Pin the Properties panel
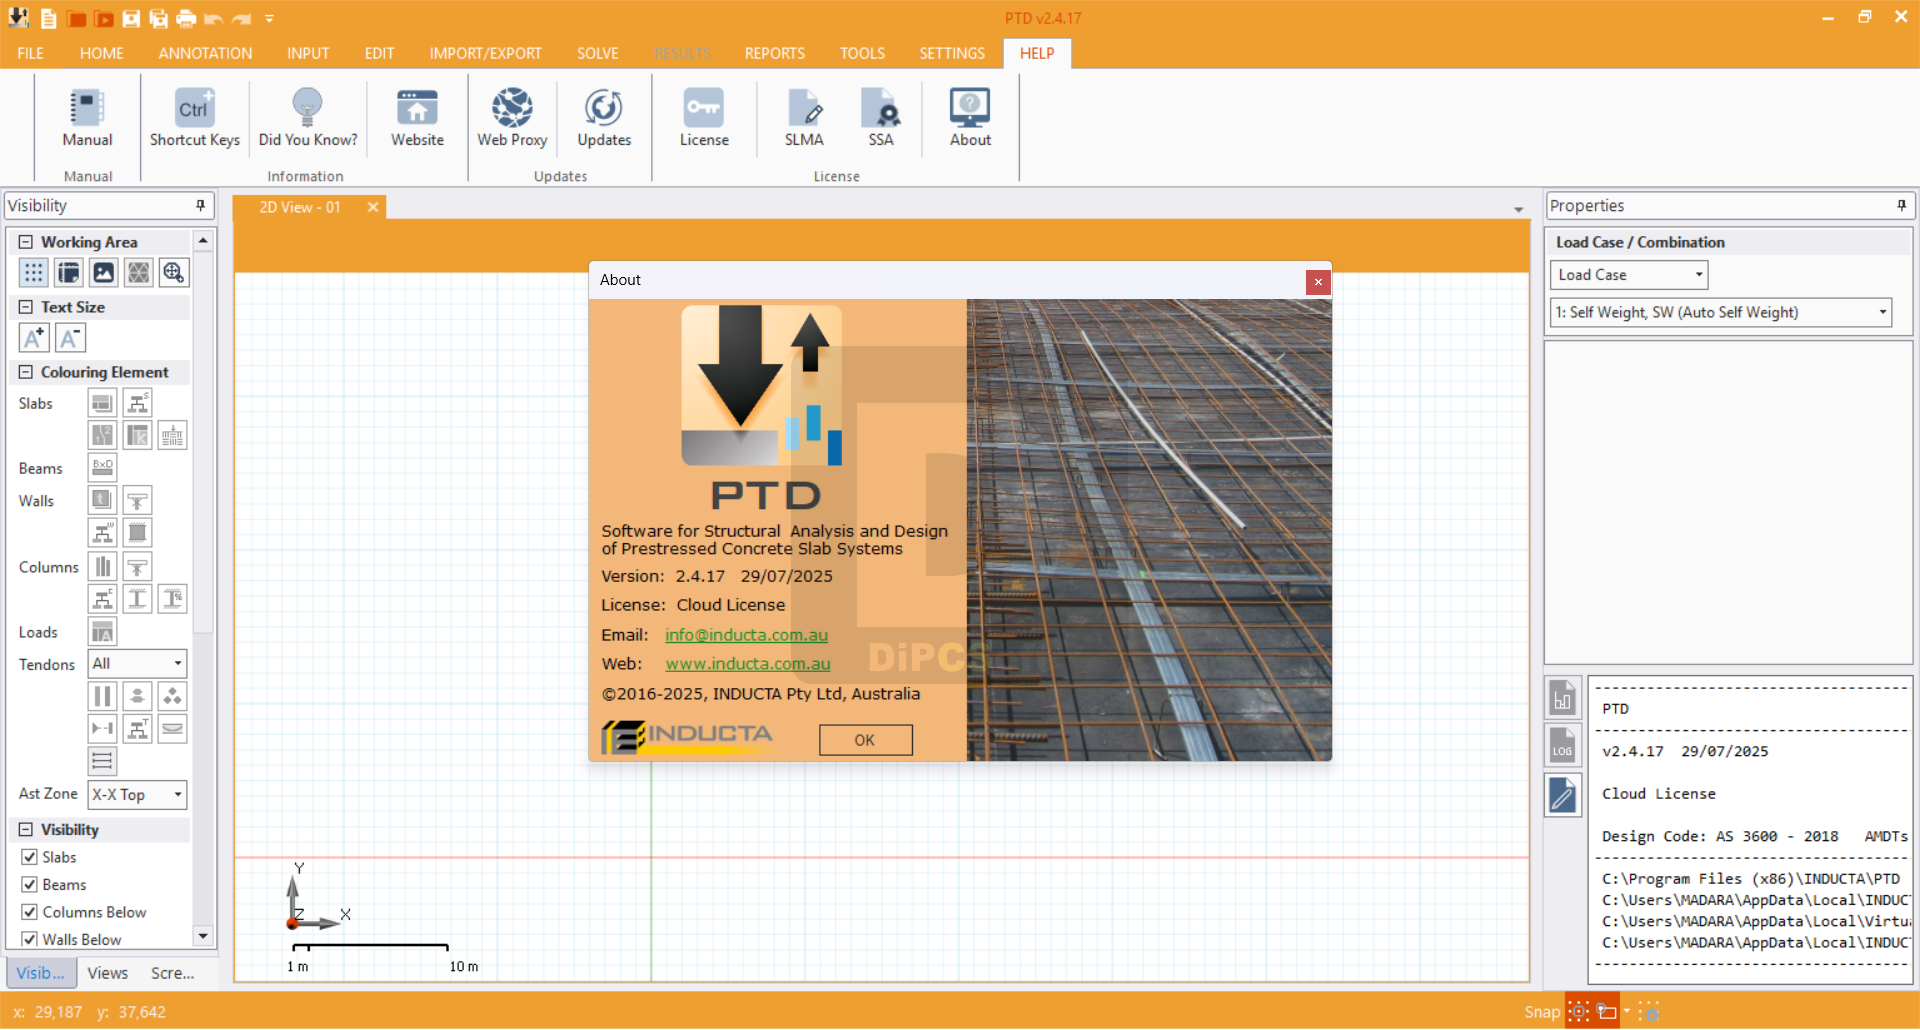Viewport: 1920px width, 1030px height. coord(1901,205)
